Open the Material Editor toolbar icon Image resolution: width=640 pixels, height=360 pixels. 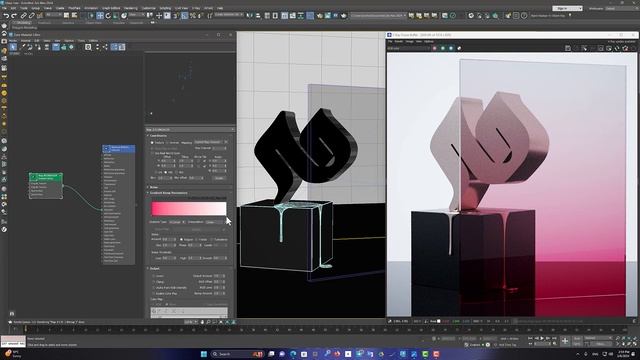click(311, 16)
